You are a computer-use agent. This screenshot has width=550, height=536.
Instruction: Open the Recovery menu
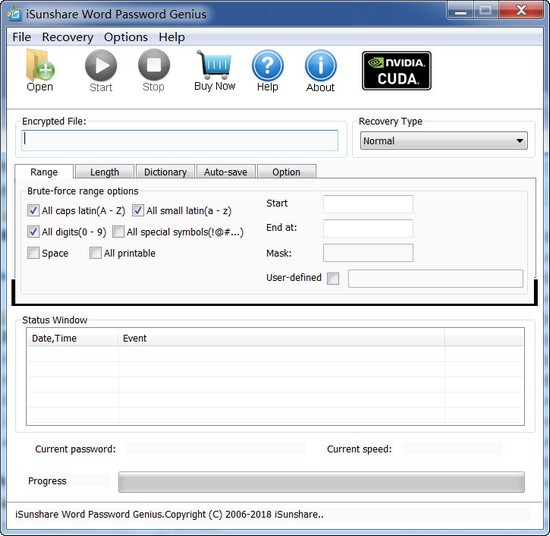point(68,37)
